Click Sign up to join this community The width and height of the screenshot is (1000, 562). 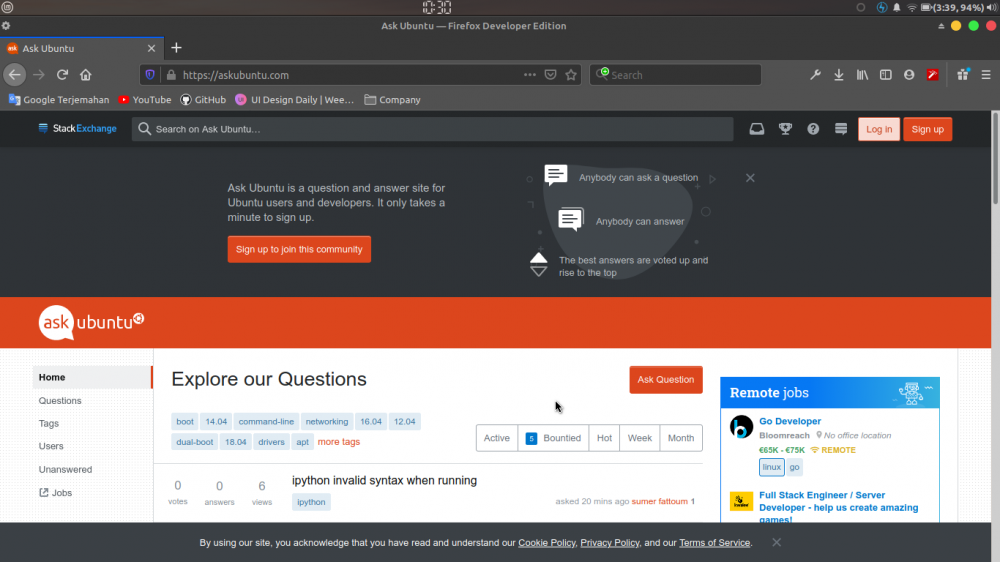tap(299, 249)
